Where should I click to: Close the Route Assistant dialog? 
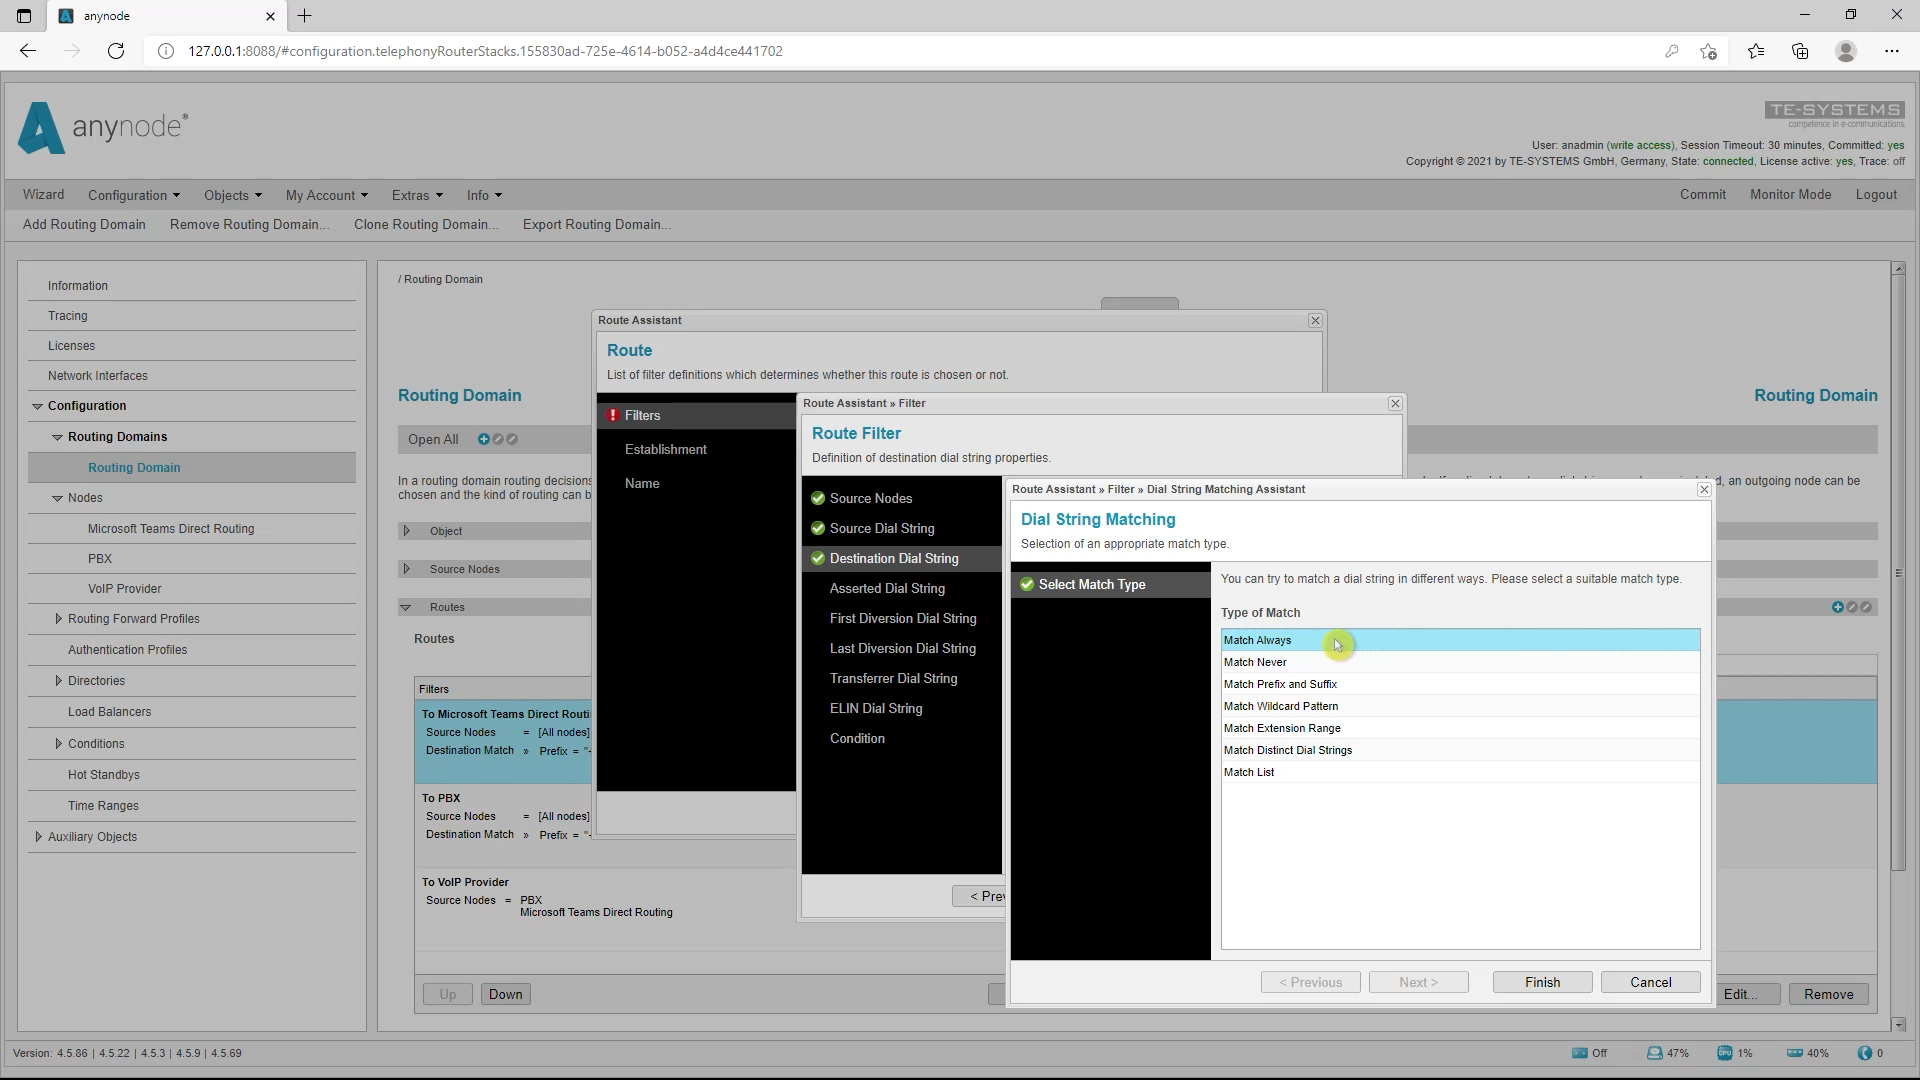point(1315,320)
